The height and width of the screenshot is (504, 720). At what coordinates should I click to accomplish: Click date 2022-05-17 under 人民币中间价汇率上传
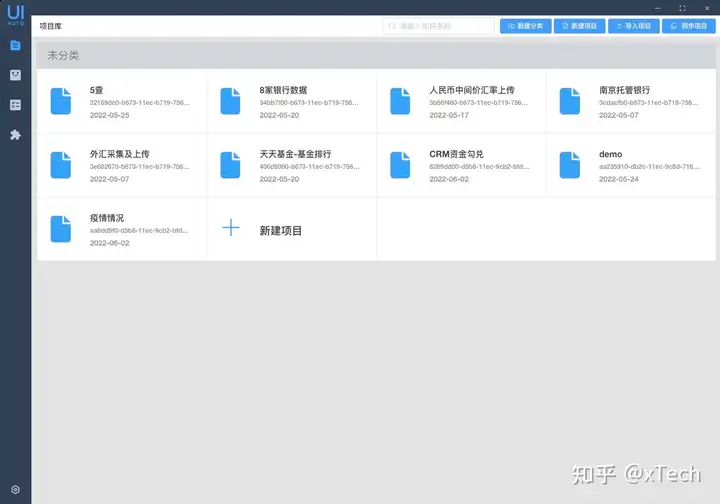pyautogui.click(x=449, y=115)
